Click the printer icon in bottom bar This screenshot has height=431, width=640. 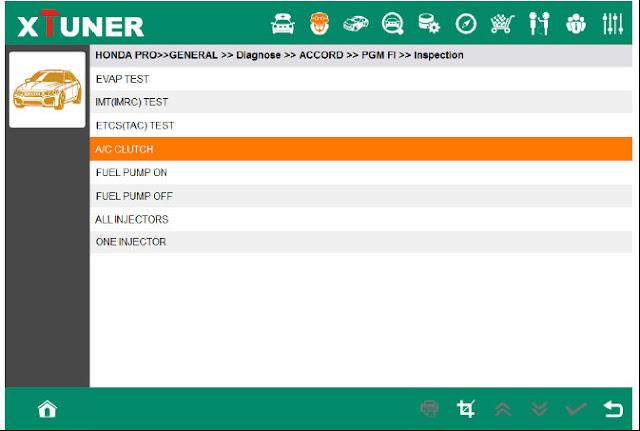point(429,409)
